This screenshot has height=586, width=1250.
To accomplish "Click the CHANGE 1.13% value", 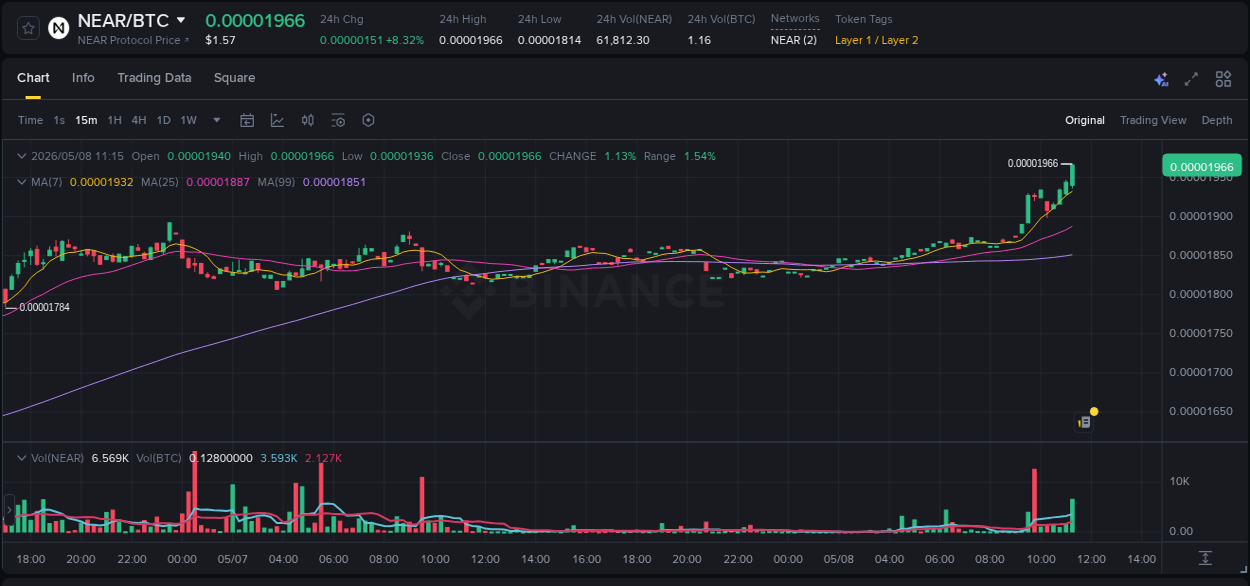I will point(620,156).
